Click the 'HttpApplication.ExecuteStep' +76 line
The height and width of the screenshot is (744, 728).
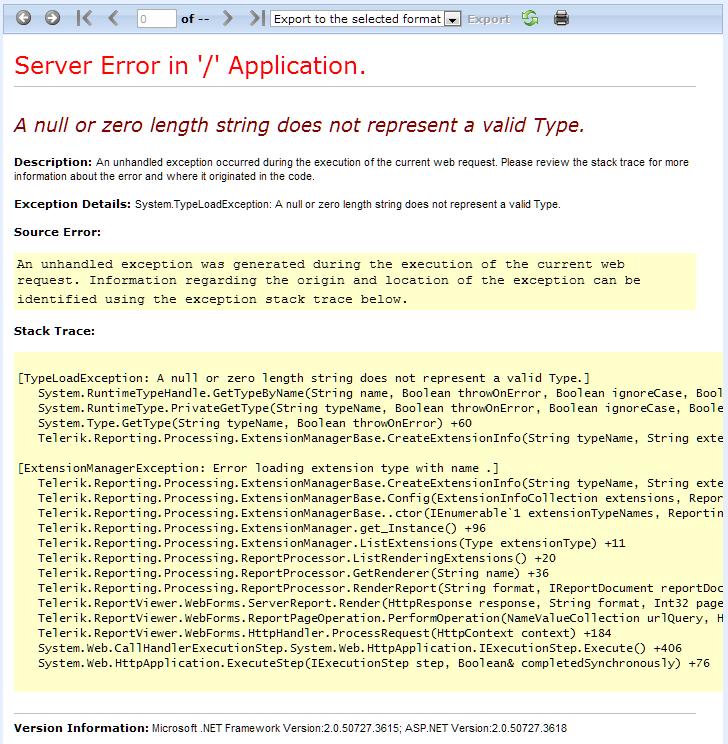pos(374,663)
